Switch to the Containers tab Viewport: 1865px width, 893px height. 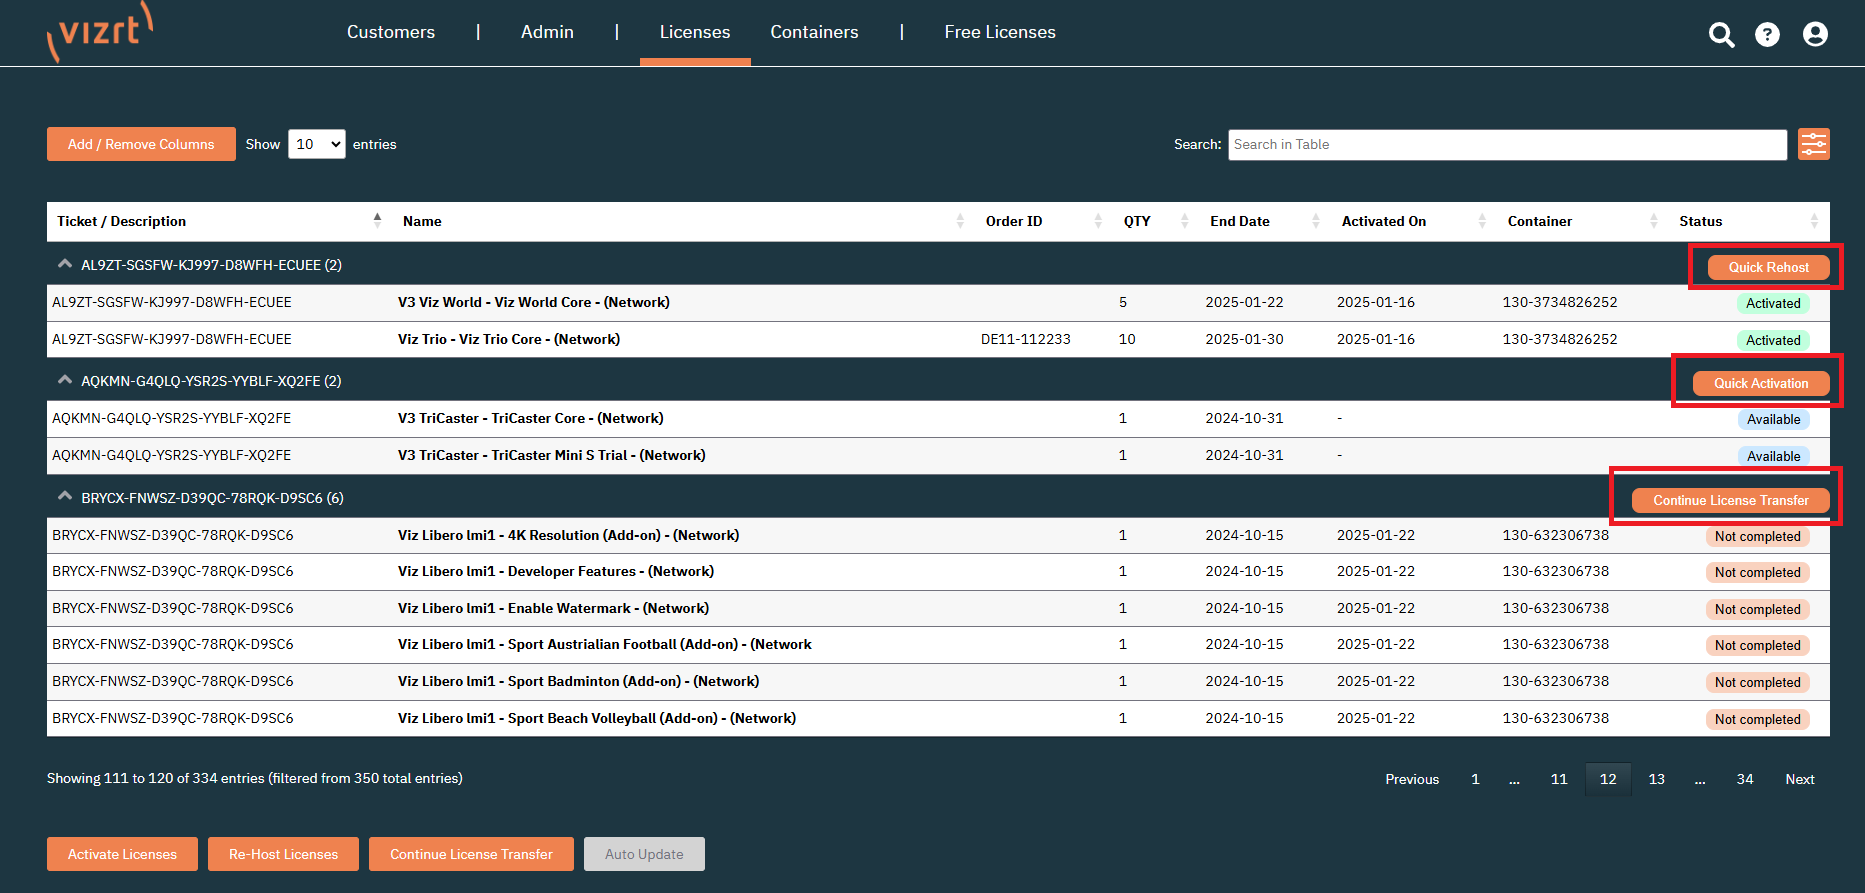click(x=814, y=32)
